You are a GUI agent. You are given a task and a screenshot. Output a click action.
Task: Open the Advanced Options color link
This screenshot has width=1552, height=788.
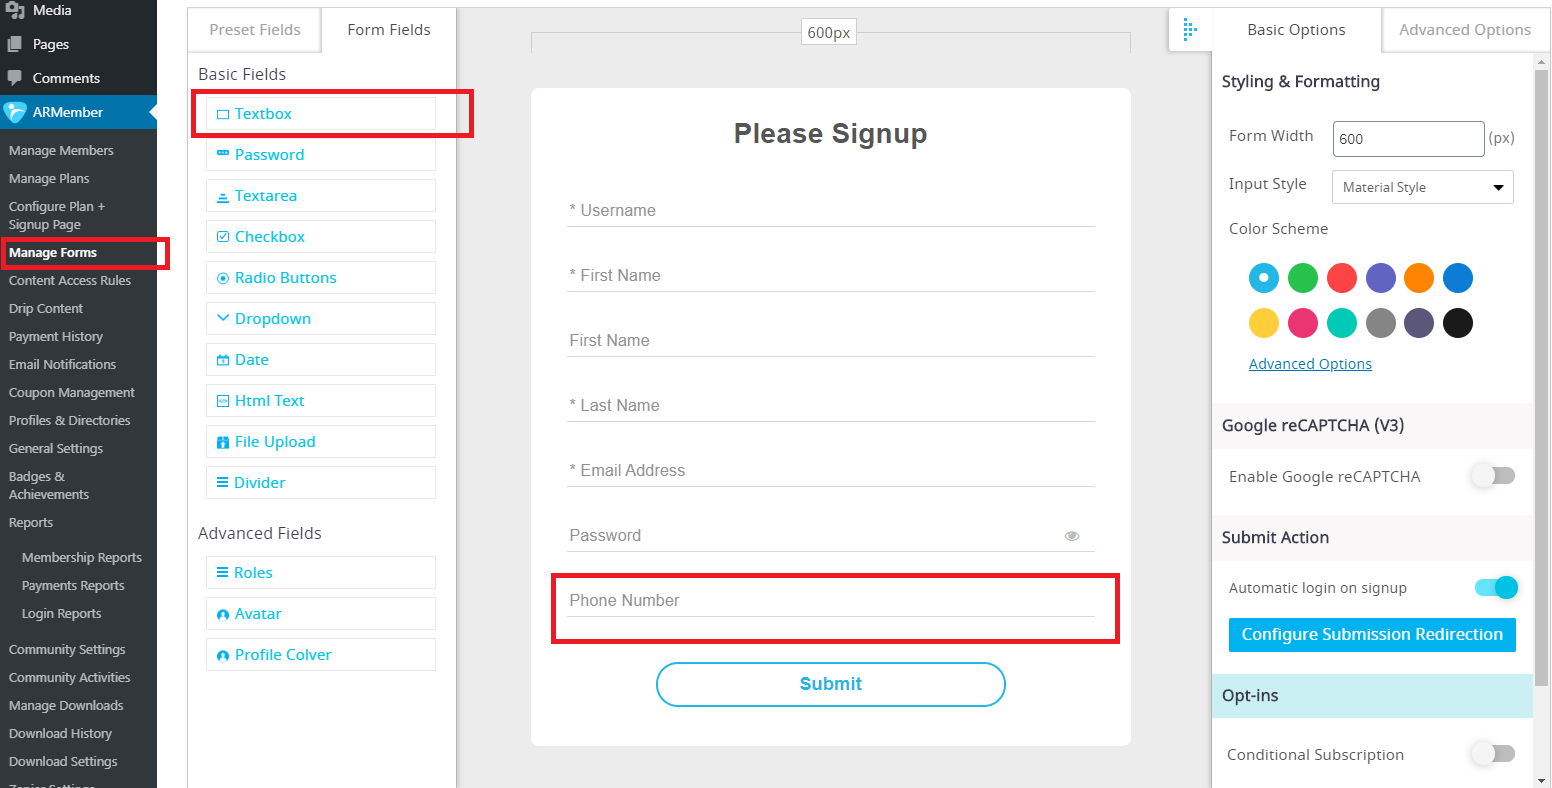click(1310, 364)
